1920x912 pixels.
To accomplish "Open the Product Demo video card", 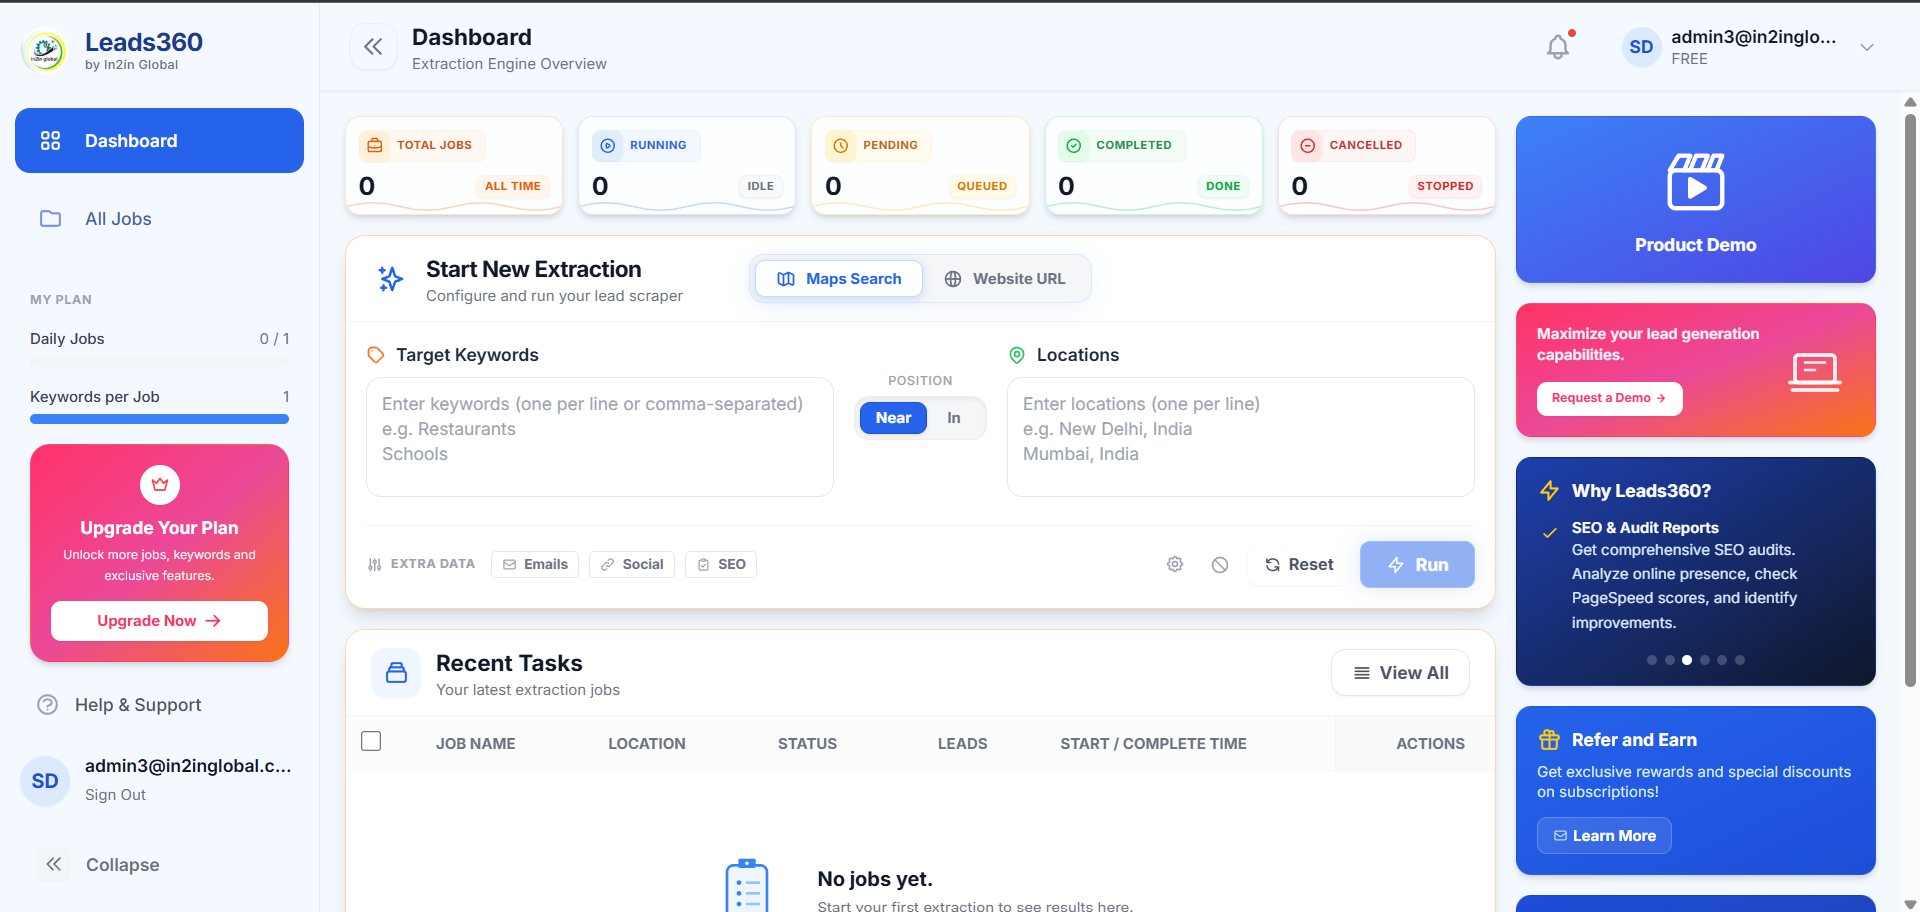I will pos(1695,199).
